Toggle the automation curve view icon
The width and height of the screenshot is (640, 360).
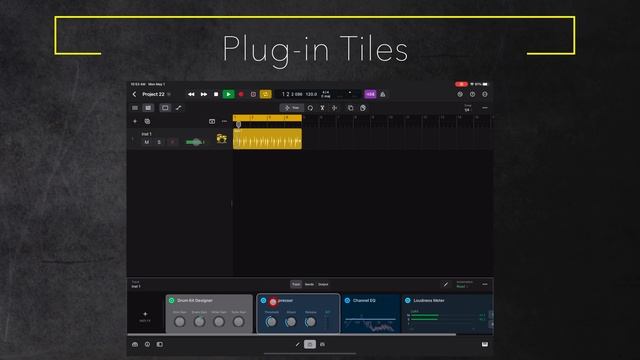(178, 108)
